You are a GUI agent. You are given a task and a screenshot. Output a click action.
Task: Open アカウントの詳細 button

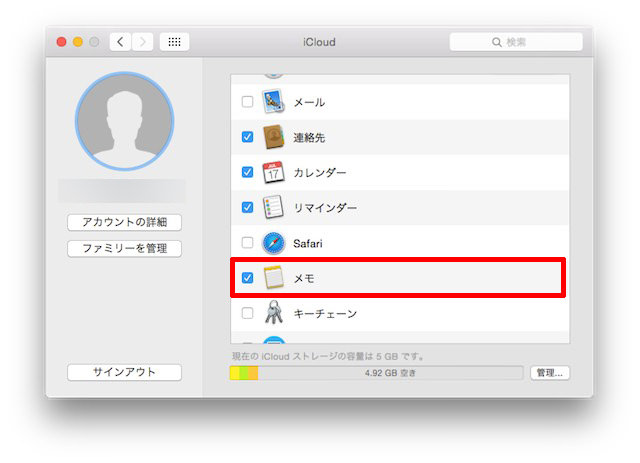click(x=124, y=222)
